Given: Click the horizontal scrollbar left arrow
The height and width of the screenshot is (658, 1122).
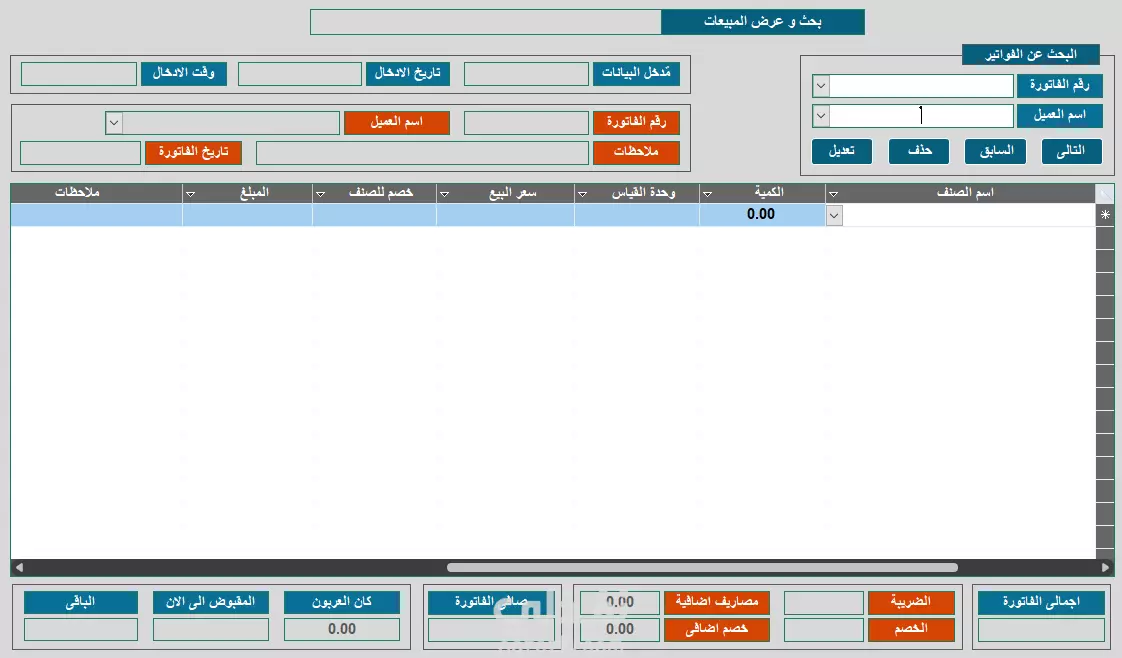Looking at the screenshot, I should tap(19, 567).
